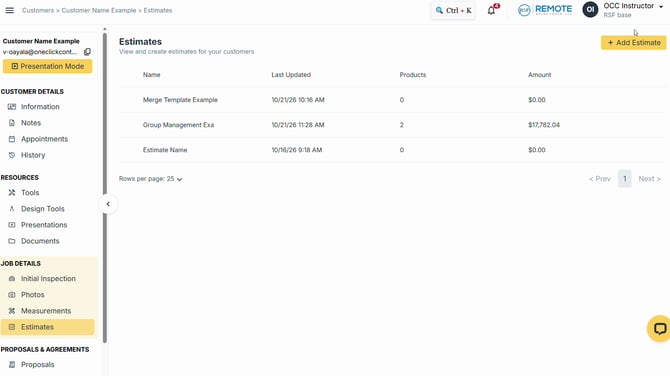Click the $17,782.04 amount cell

544,125
